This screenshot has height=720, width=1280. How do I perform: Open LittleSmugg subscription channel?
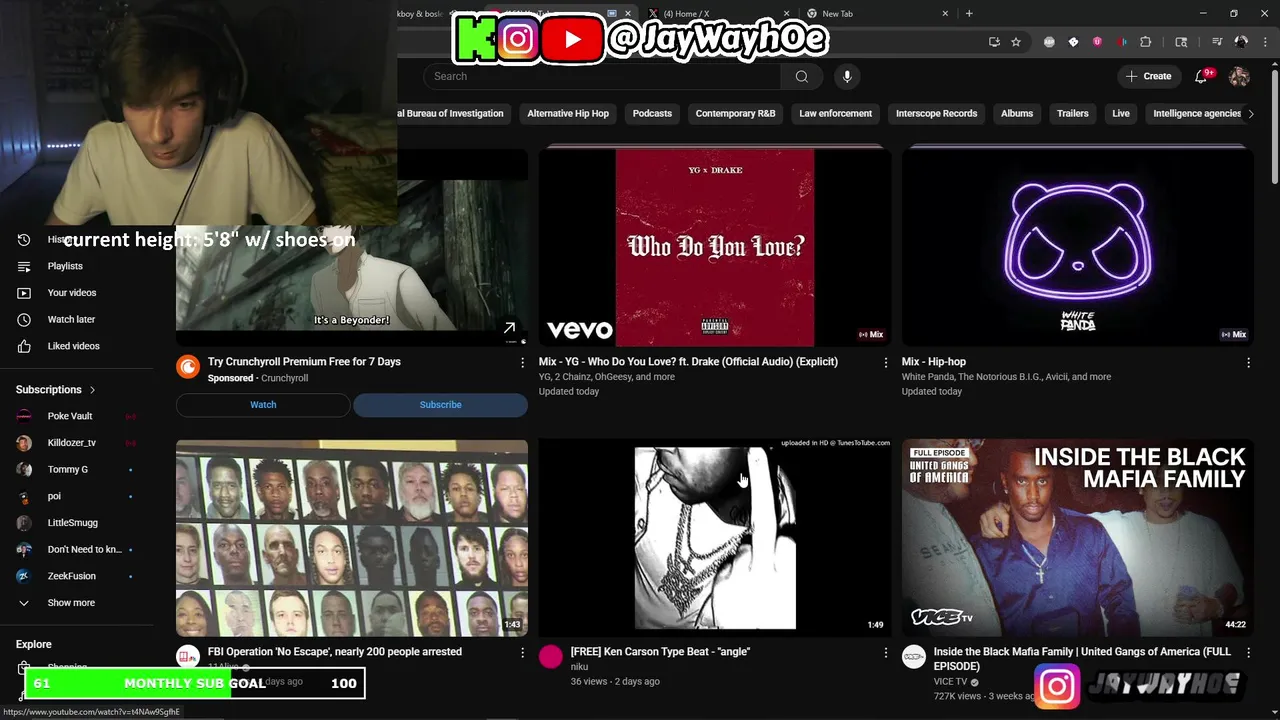click(73, 523)
